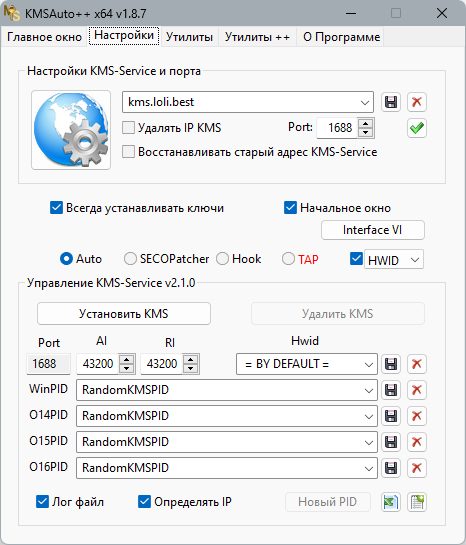Image resolution: width=466 pixels, height=545 pixels.
Task: Select the Настройки tab
Action: point(124,35)
